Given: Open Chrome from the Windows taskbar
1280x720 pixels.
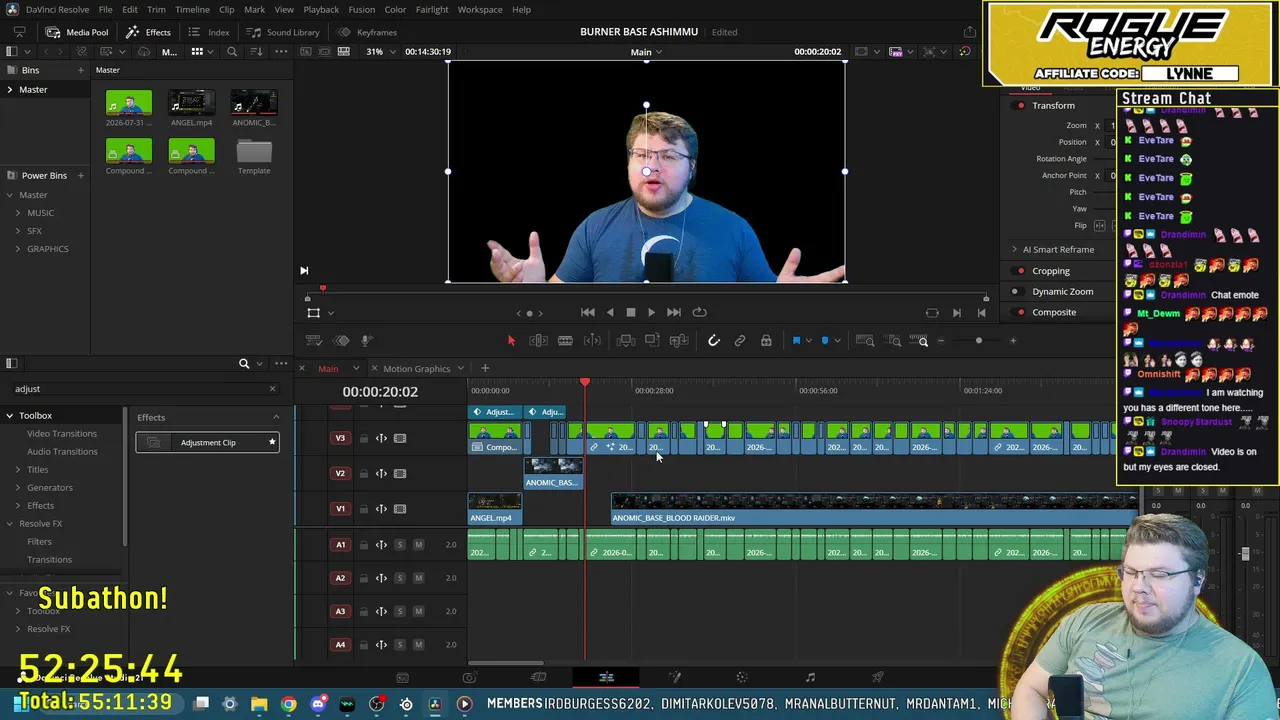Looking at the screenshot, I should tap(288, 704).
